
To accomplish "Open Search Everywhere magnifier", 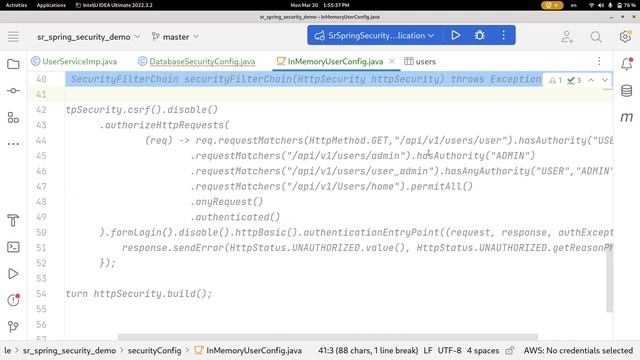I will click(596, 37).
